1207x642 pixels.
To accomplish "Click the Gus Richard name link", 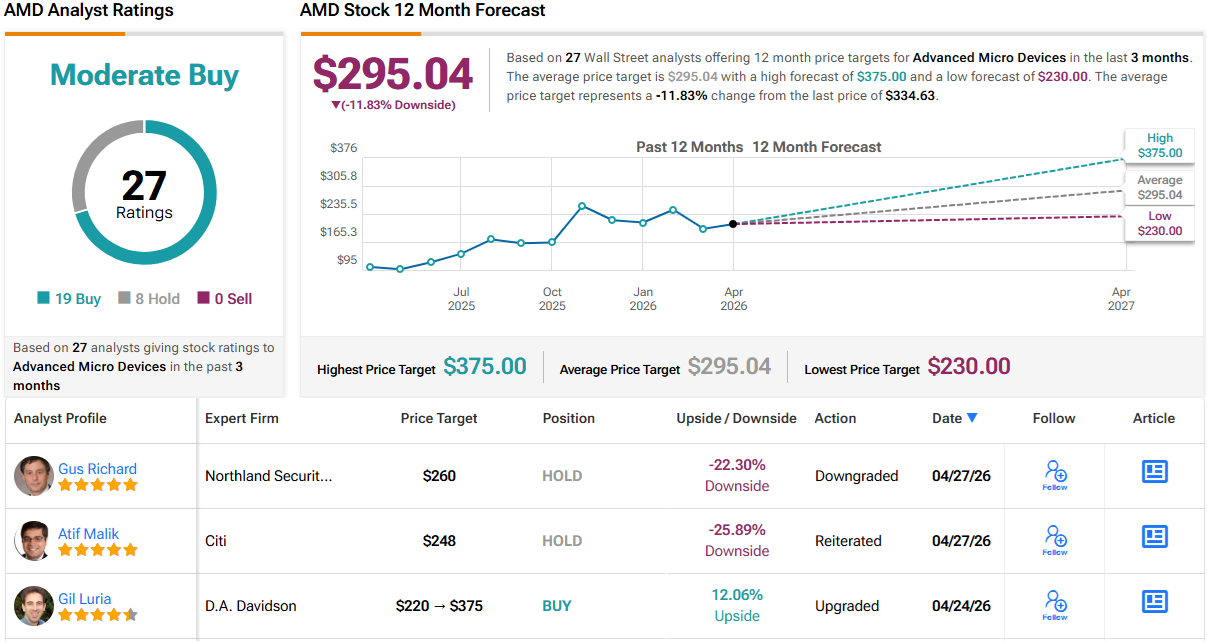I will (x=97, y=468).
